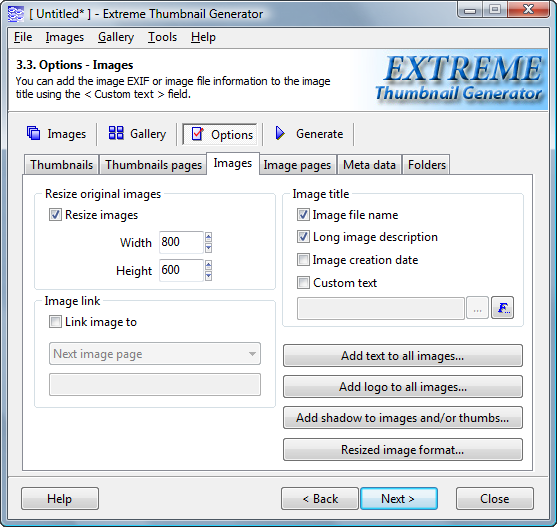Select the Options step checkmark icon

[x=197, y=134]
